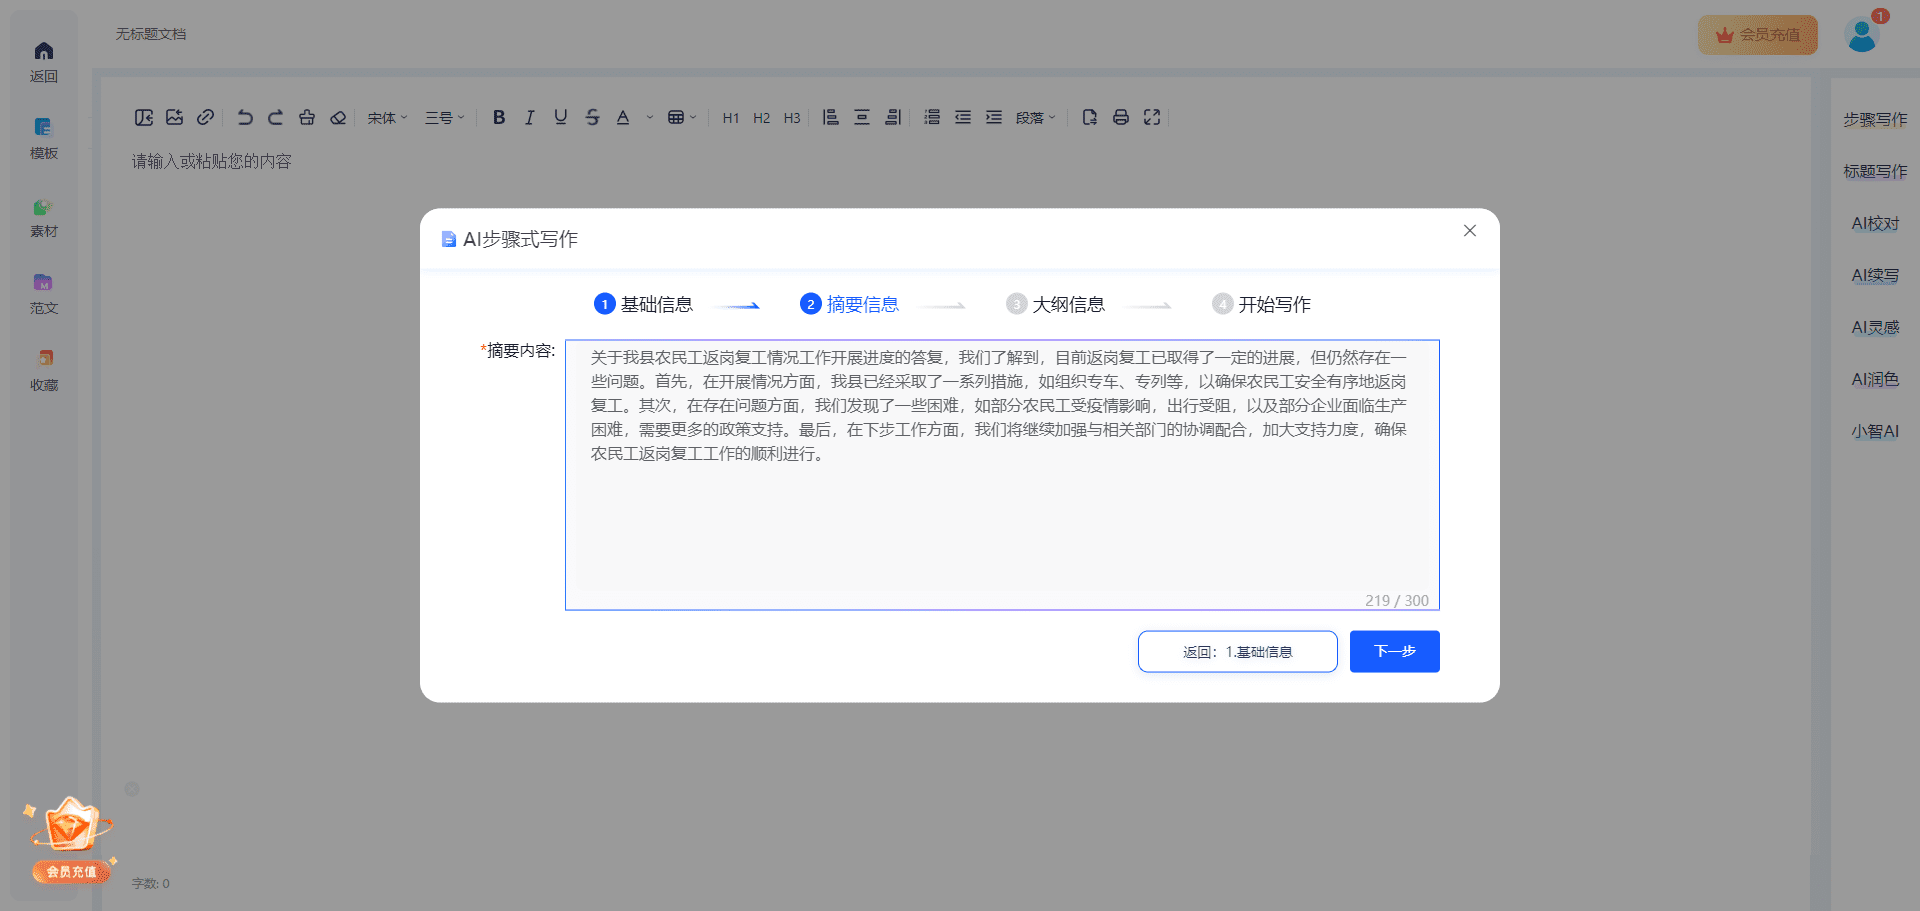The height and width of the screenshot is (911, 1920).
Task: Open the 三号 font size dropdown
Action: click(445, 117)
